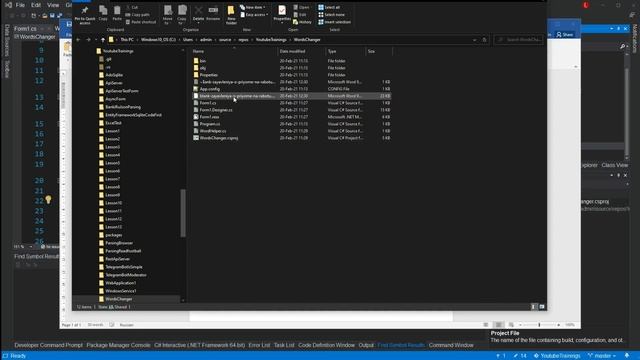The width and height of the screenshot is (640, 360).
Task: Open the Move to dropdown in Organize group
Action: click(x=168, y=15)
